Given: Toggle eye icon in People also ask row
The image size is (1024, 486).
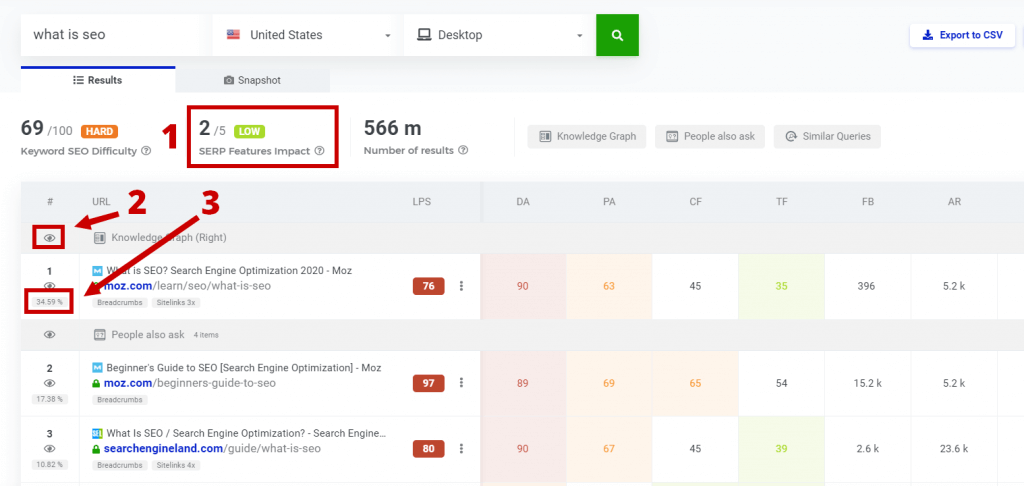Looking at the screenshot, I should (x=49, y=335).
